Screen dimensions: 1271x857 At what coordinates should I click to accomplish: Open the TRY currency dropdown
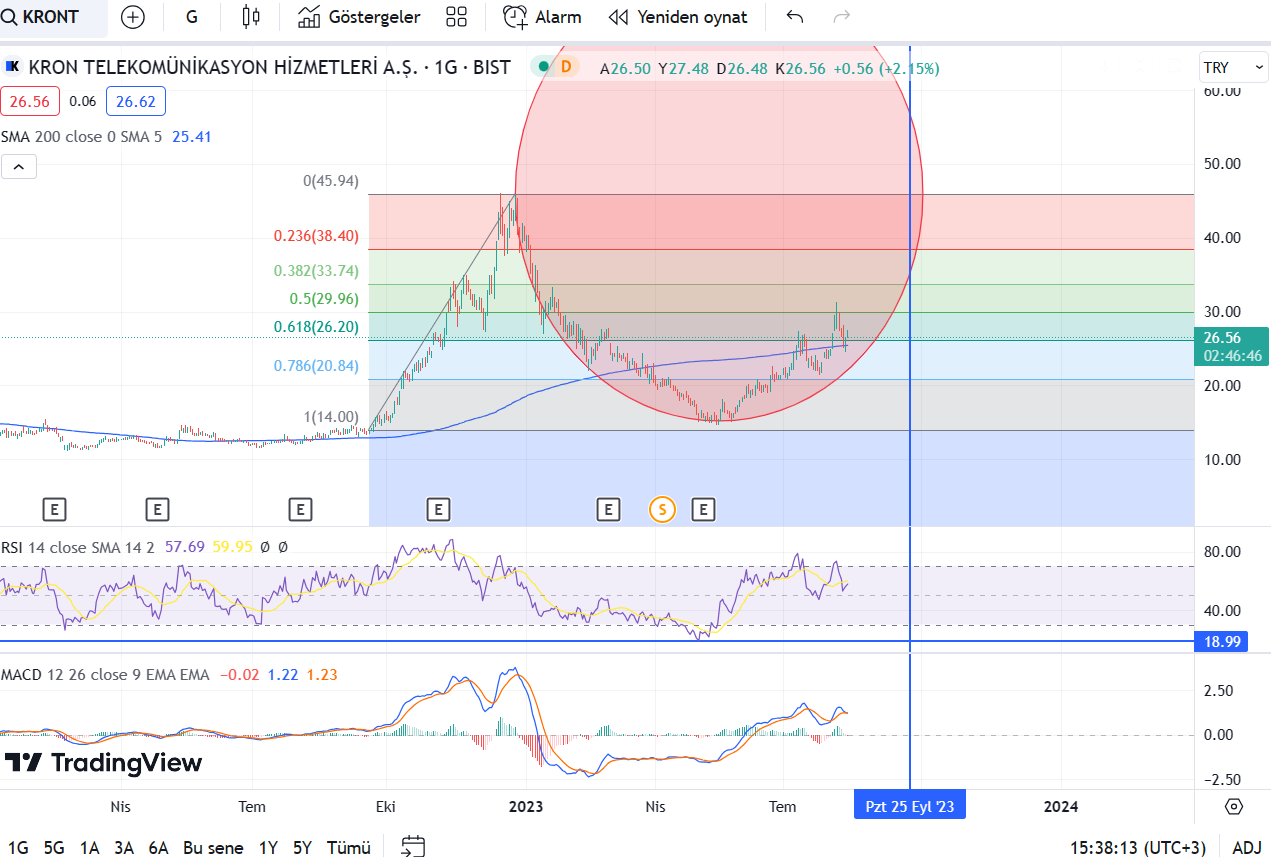[1233, 68]
